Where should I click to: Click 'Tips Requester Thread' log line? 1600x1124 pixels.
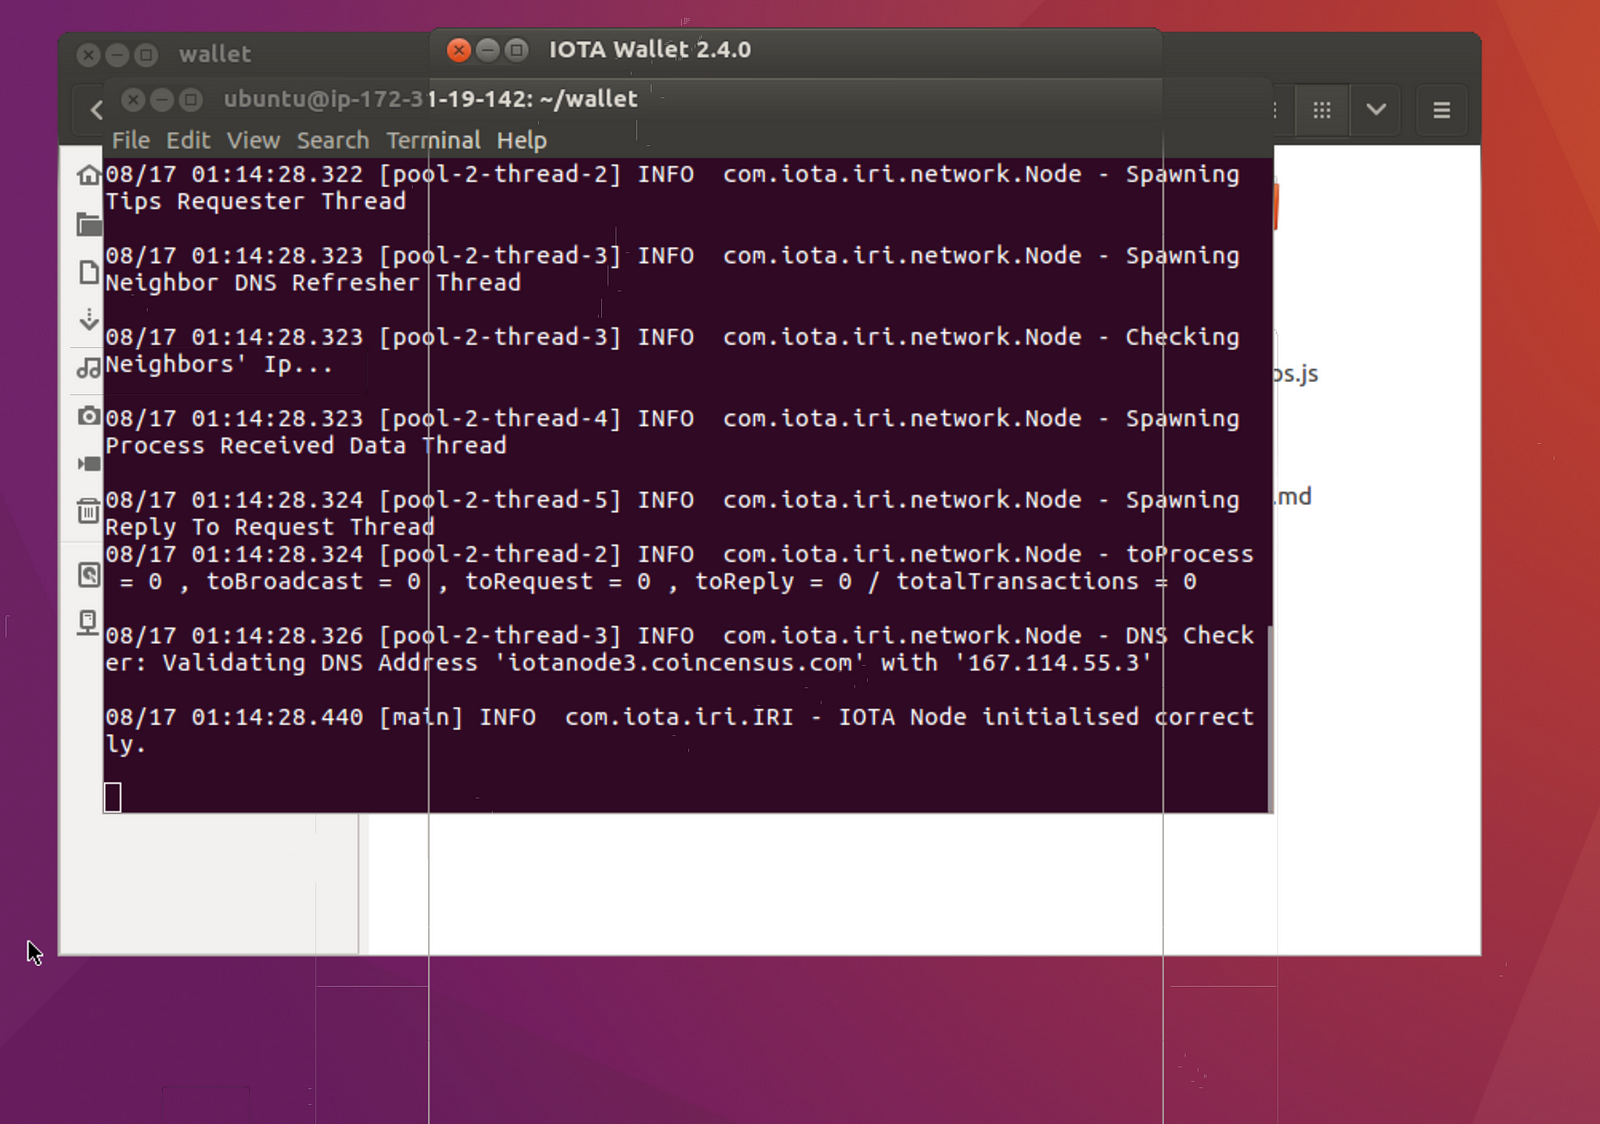pyautogui.click(x=256, y=201)
